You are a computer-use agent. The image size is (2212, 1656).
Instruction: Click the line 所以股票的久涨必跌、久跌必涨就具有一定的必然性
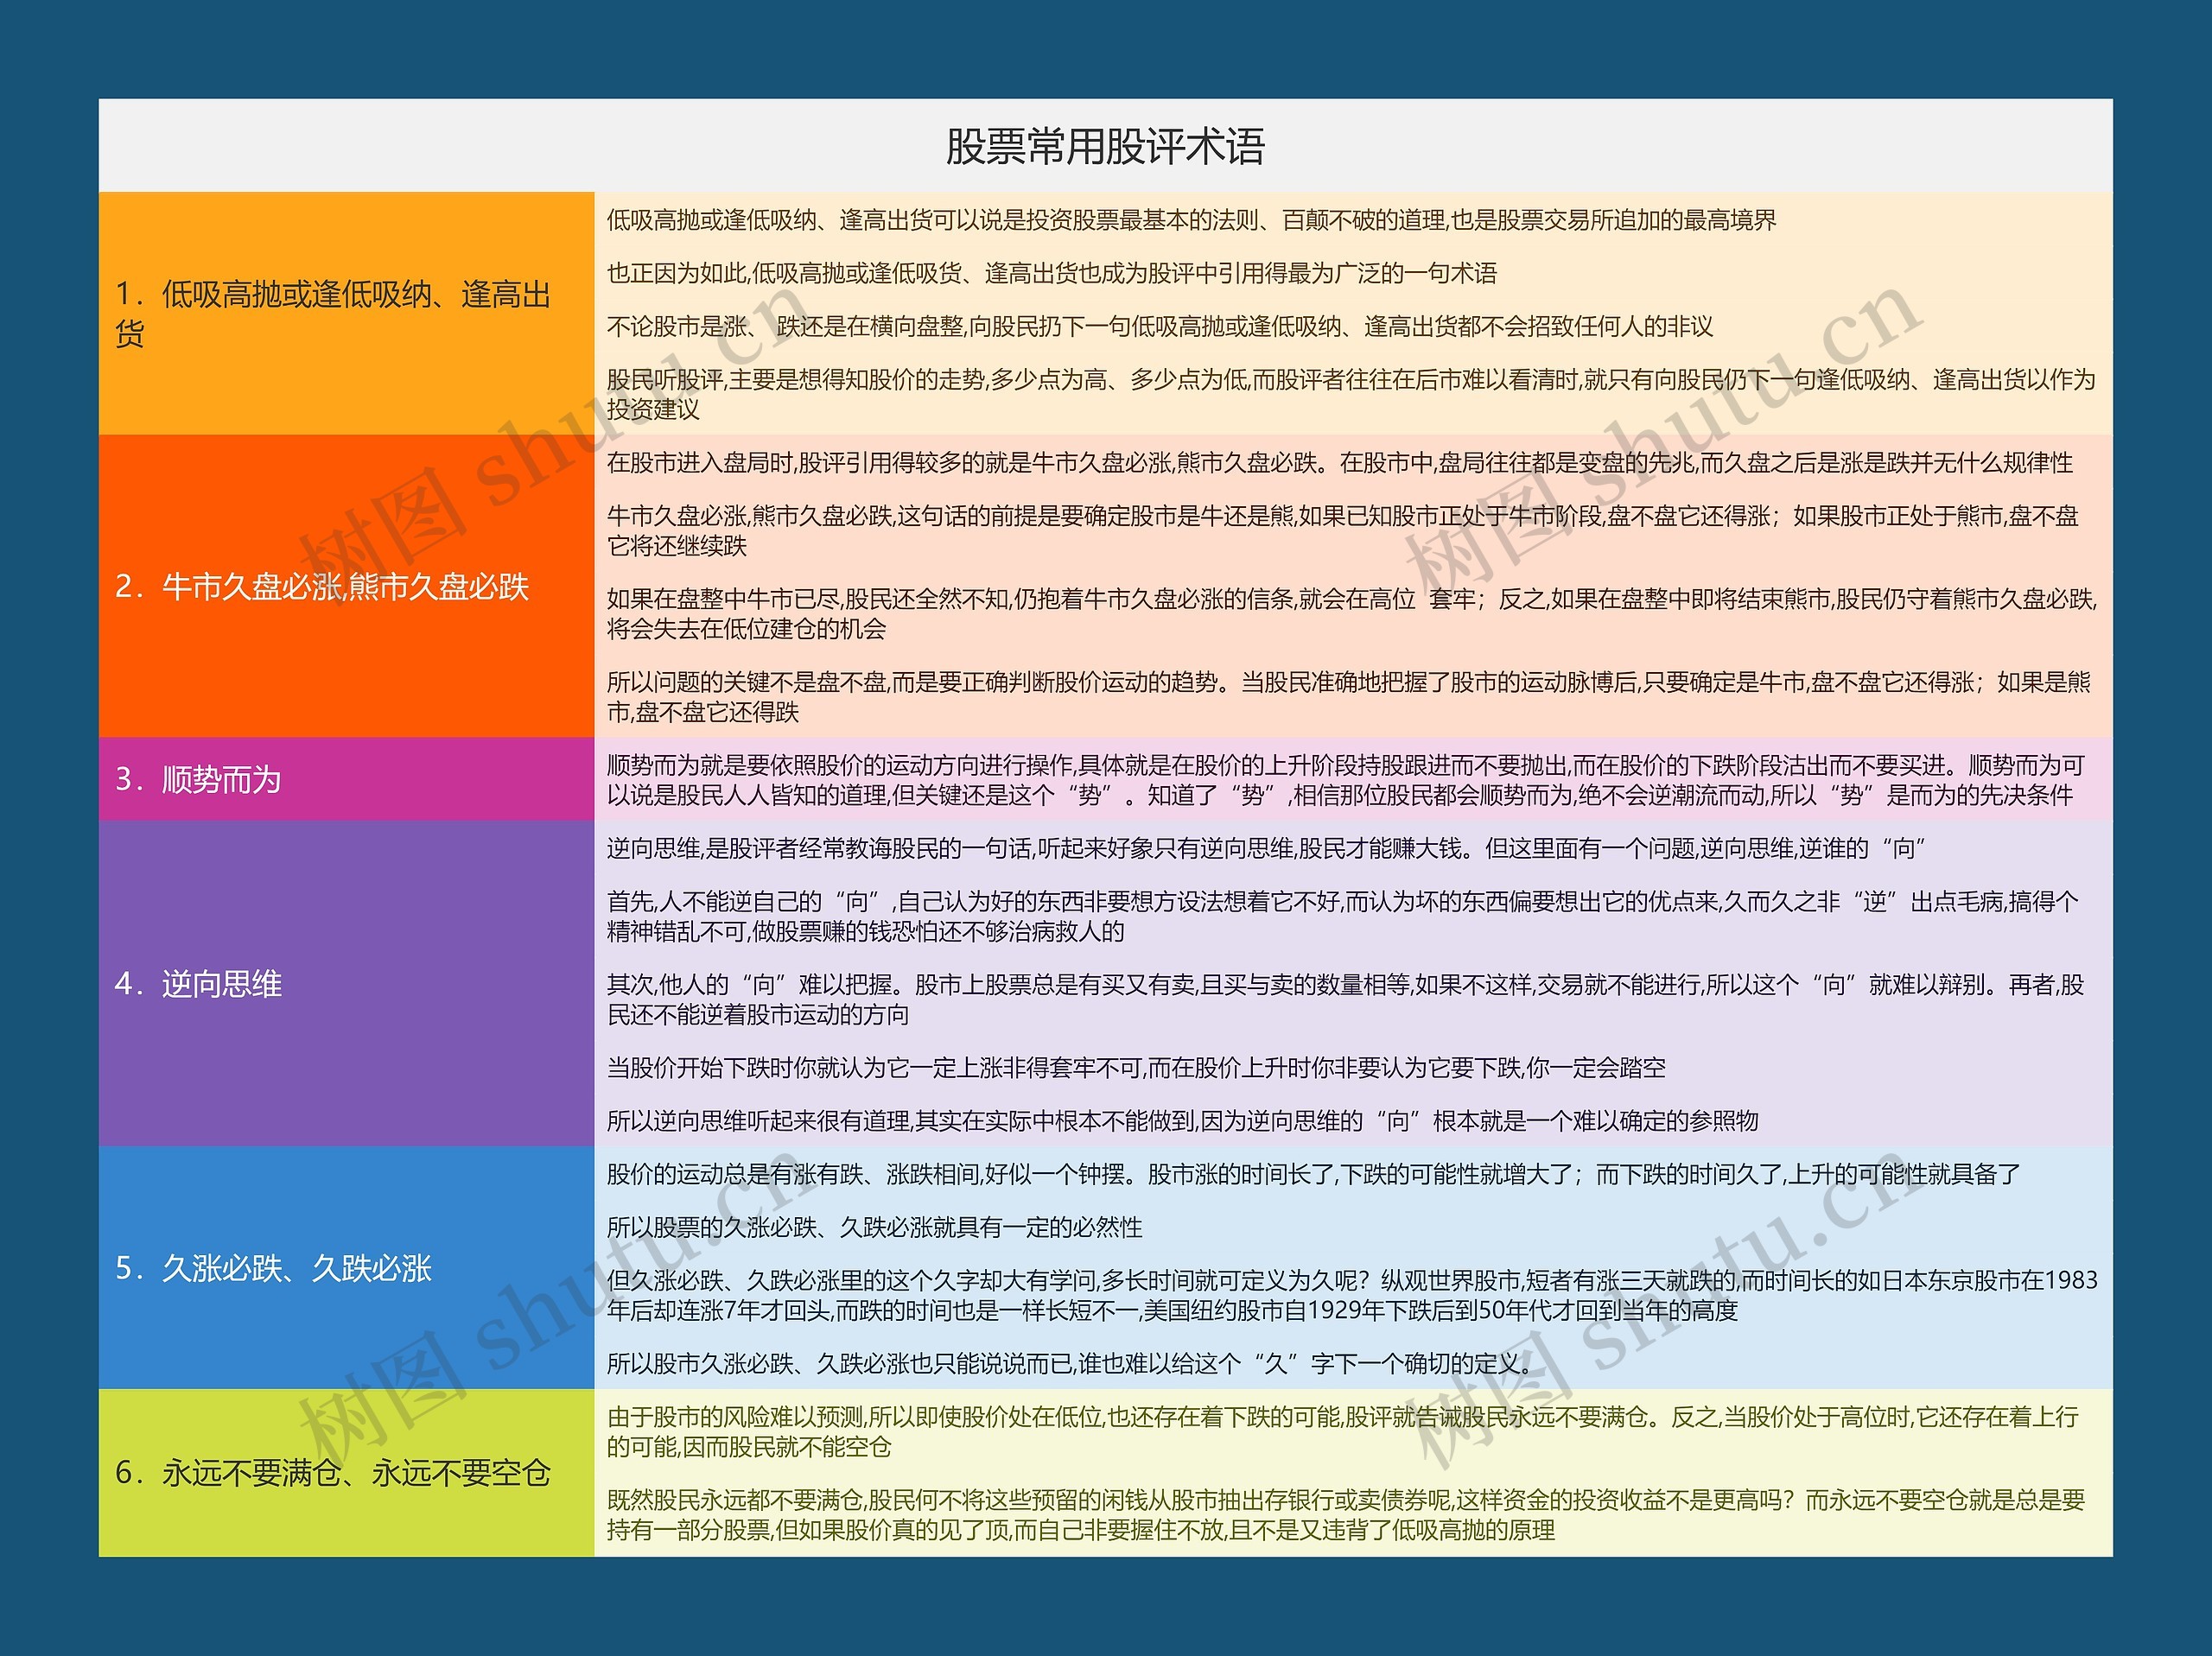[x=874, y=1227]
